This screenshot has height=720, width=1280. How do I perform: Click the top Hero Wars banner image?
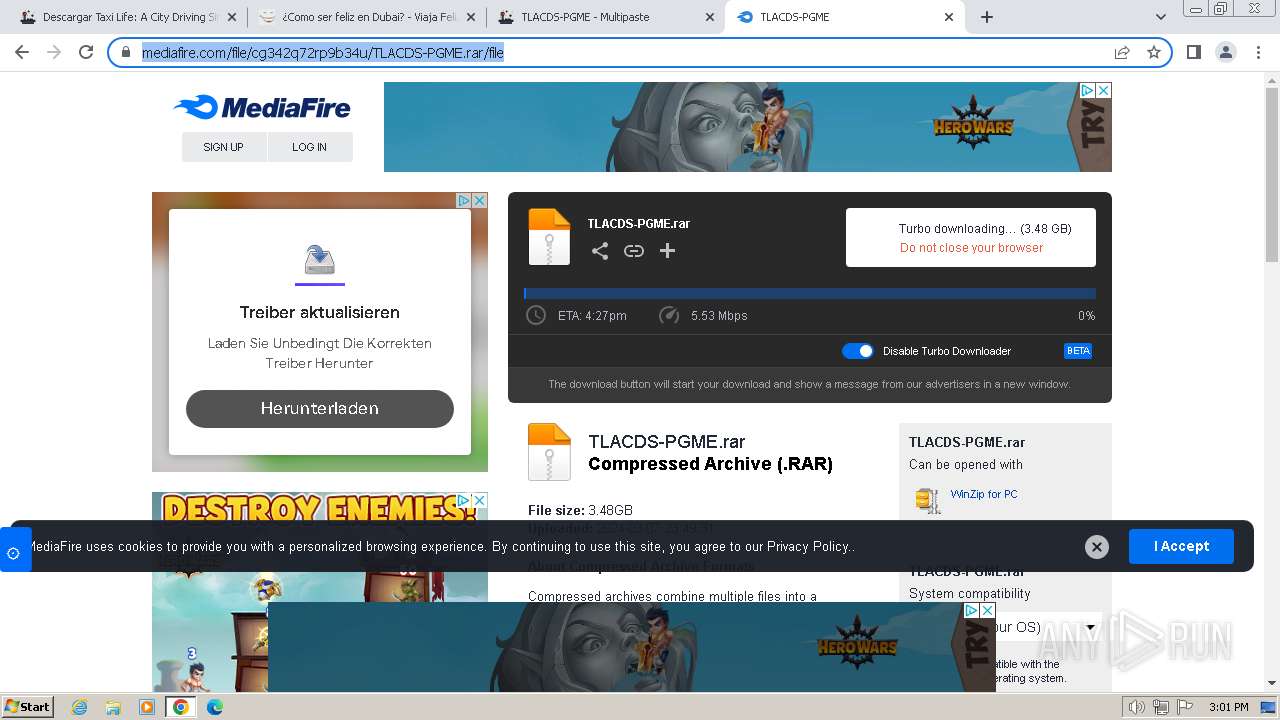tap(748, 127)
